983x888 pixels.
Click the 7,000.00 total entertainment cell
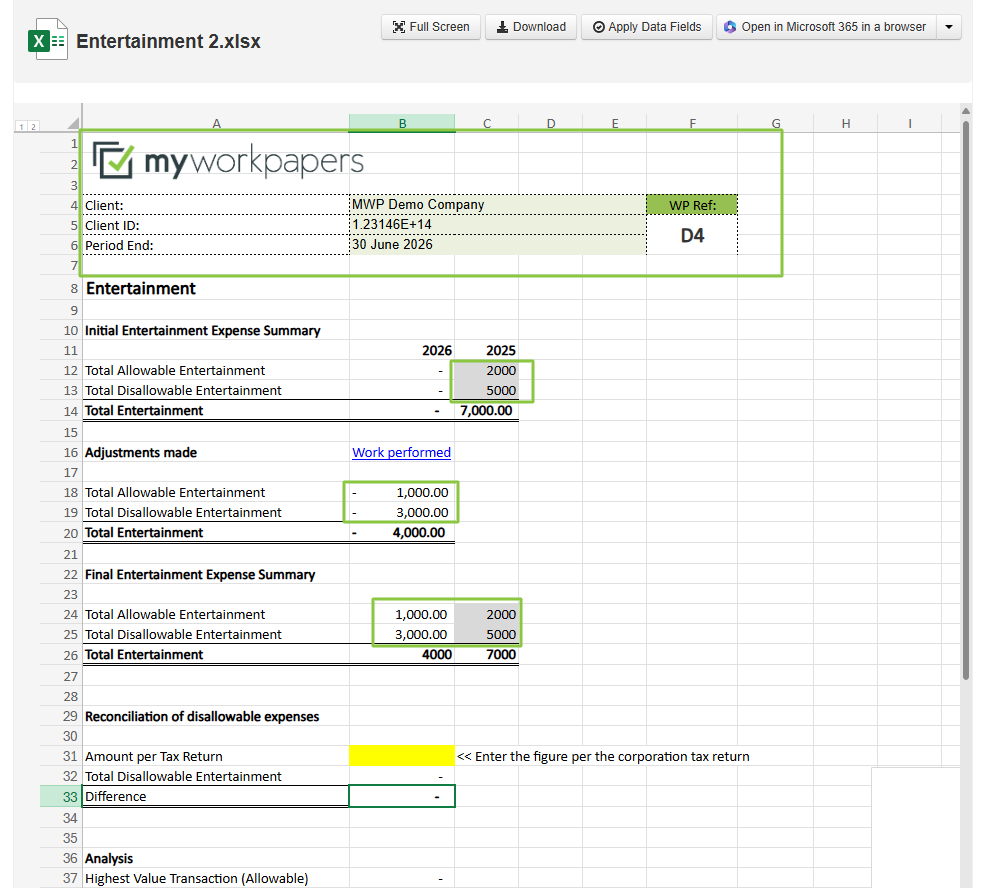(x=486, y=411)
